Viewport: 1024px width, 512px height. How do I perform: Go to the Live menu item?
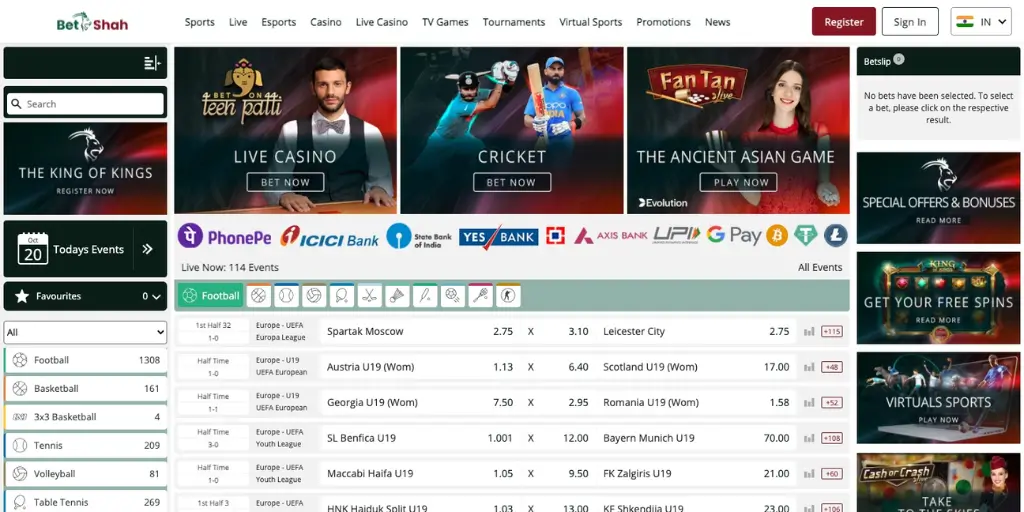pos(238,22)
